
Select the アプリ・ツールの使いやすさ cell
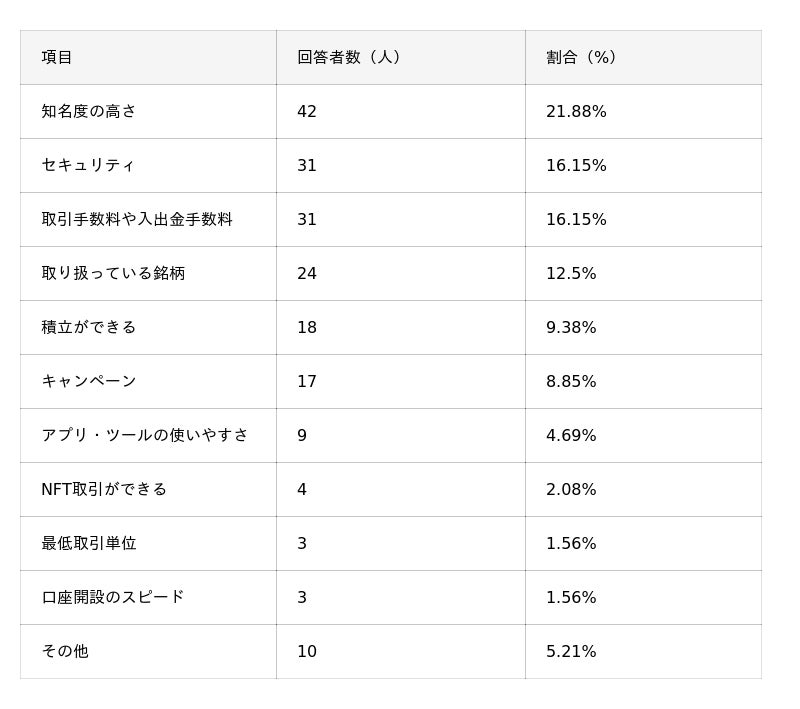145,435
